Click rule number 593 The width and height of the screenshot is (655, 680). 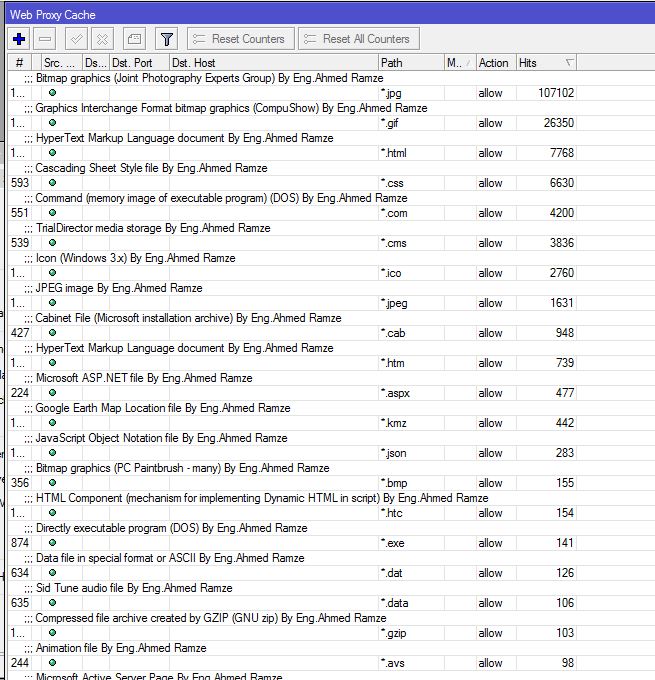[20, 183]
